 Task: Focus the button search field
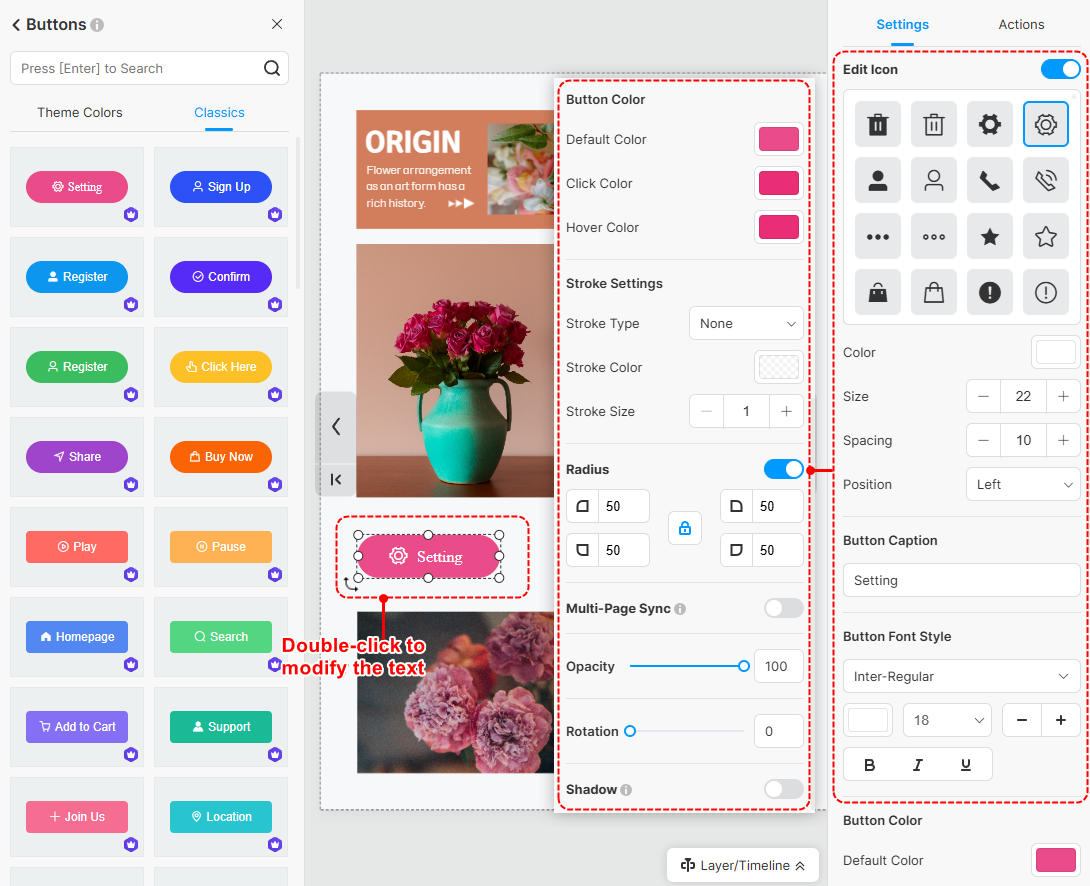(x=149, y=68)
